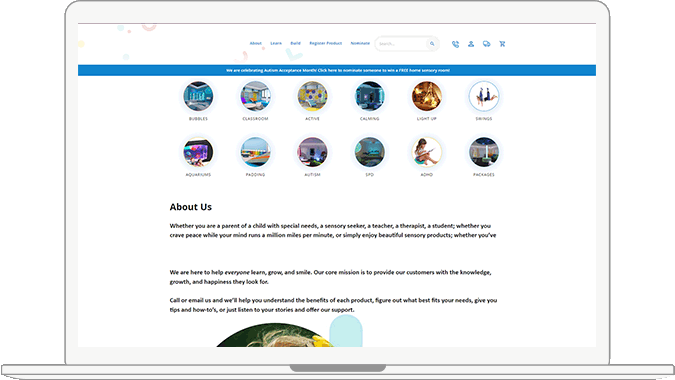This screenshot has height=380, width=675.
Task: Click the phone call icon in header
Action: pyautogui.click(x=455, y=44)
